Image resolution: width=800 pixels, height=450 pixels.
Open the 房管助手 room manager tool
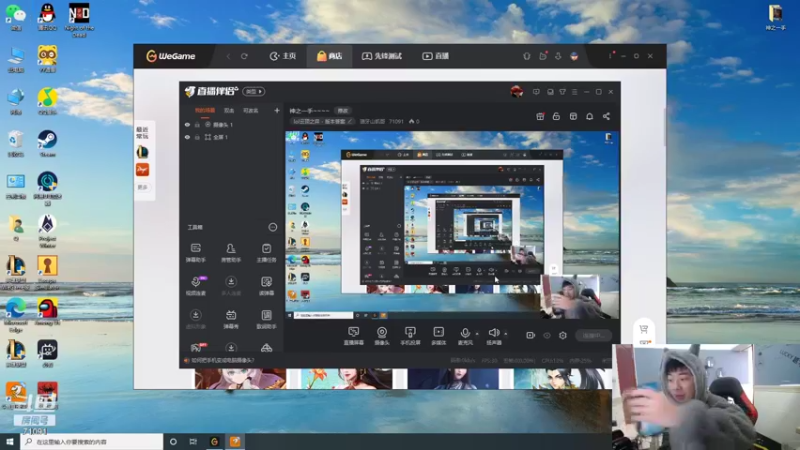click(231, 253)
